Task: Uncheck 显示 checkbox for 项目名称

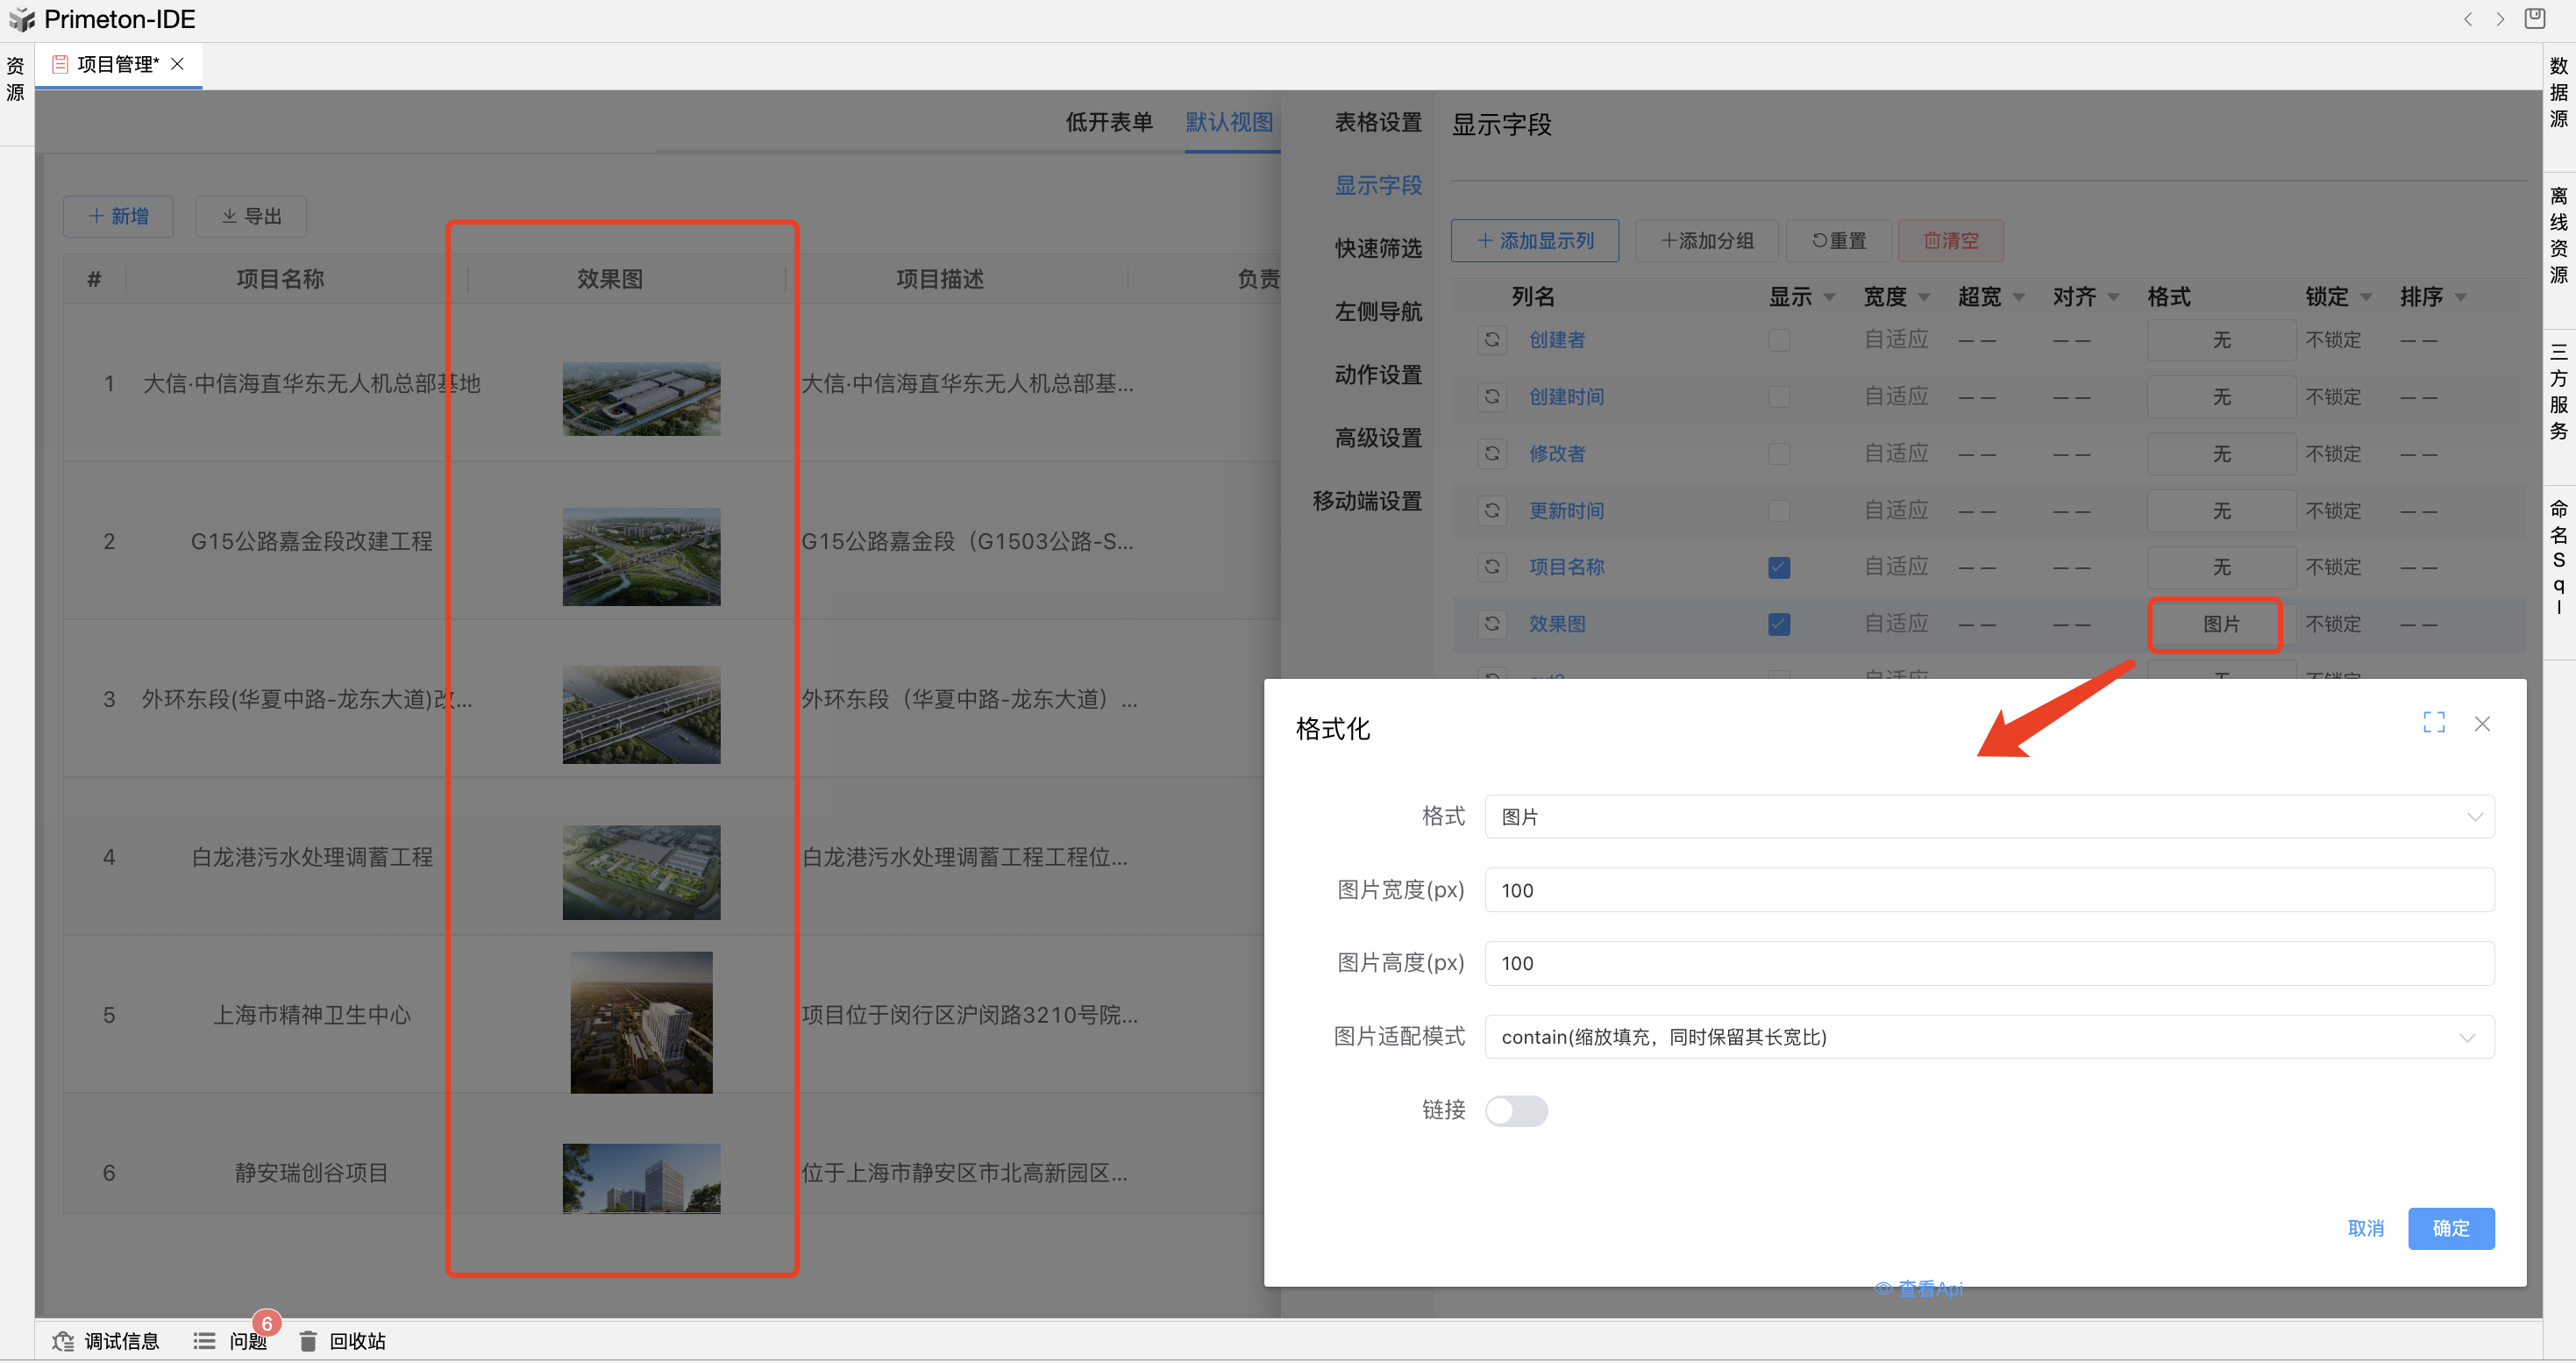Action: point(1778,568)
